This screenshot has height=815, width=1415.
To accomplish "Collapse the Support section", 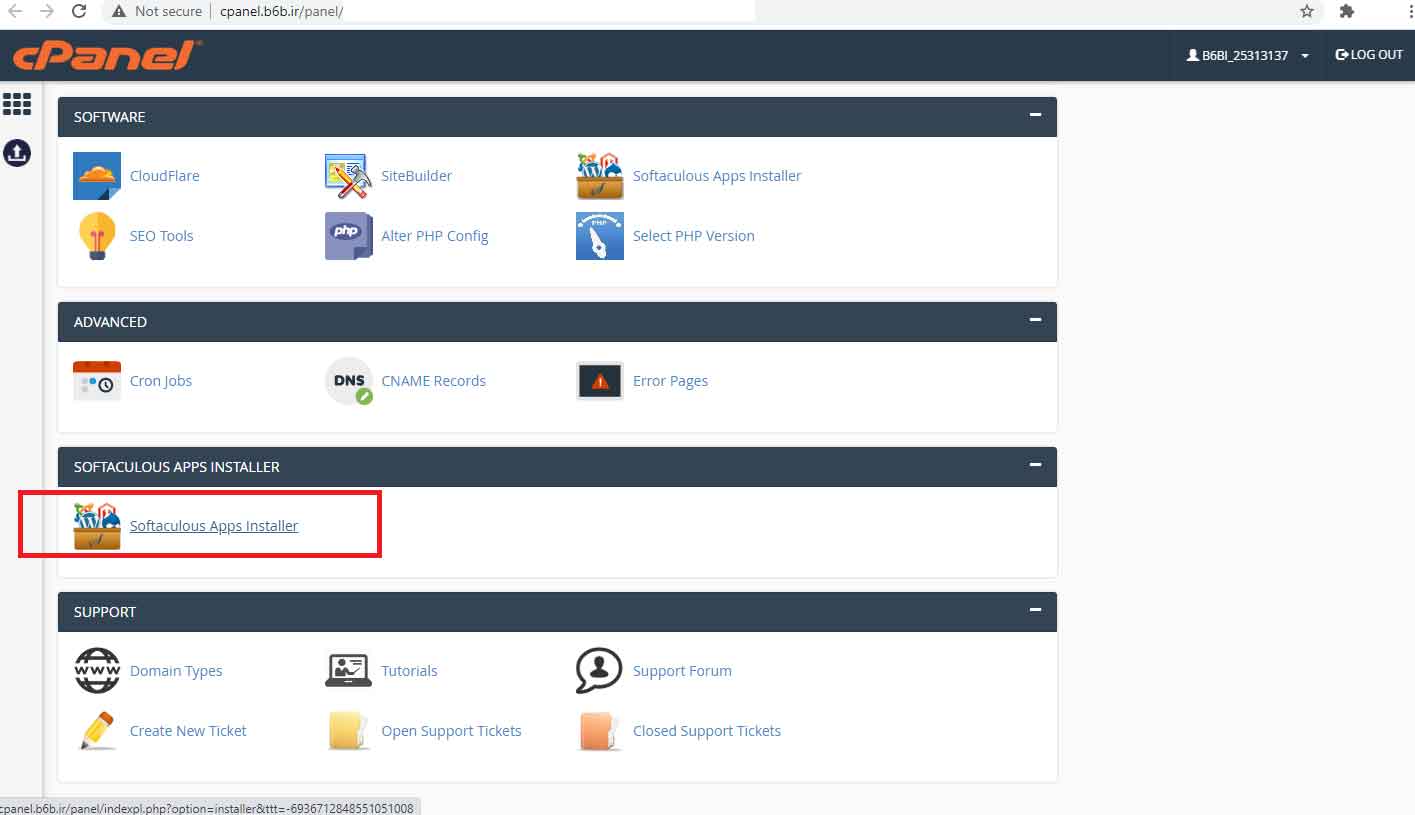I will click(x=1035, y=610).
